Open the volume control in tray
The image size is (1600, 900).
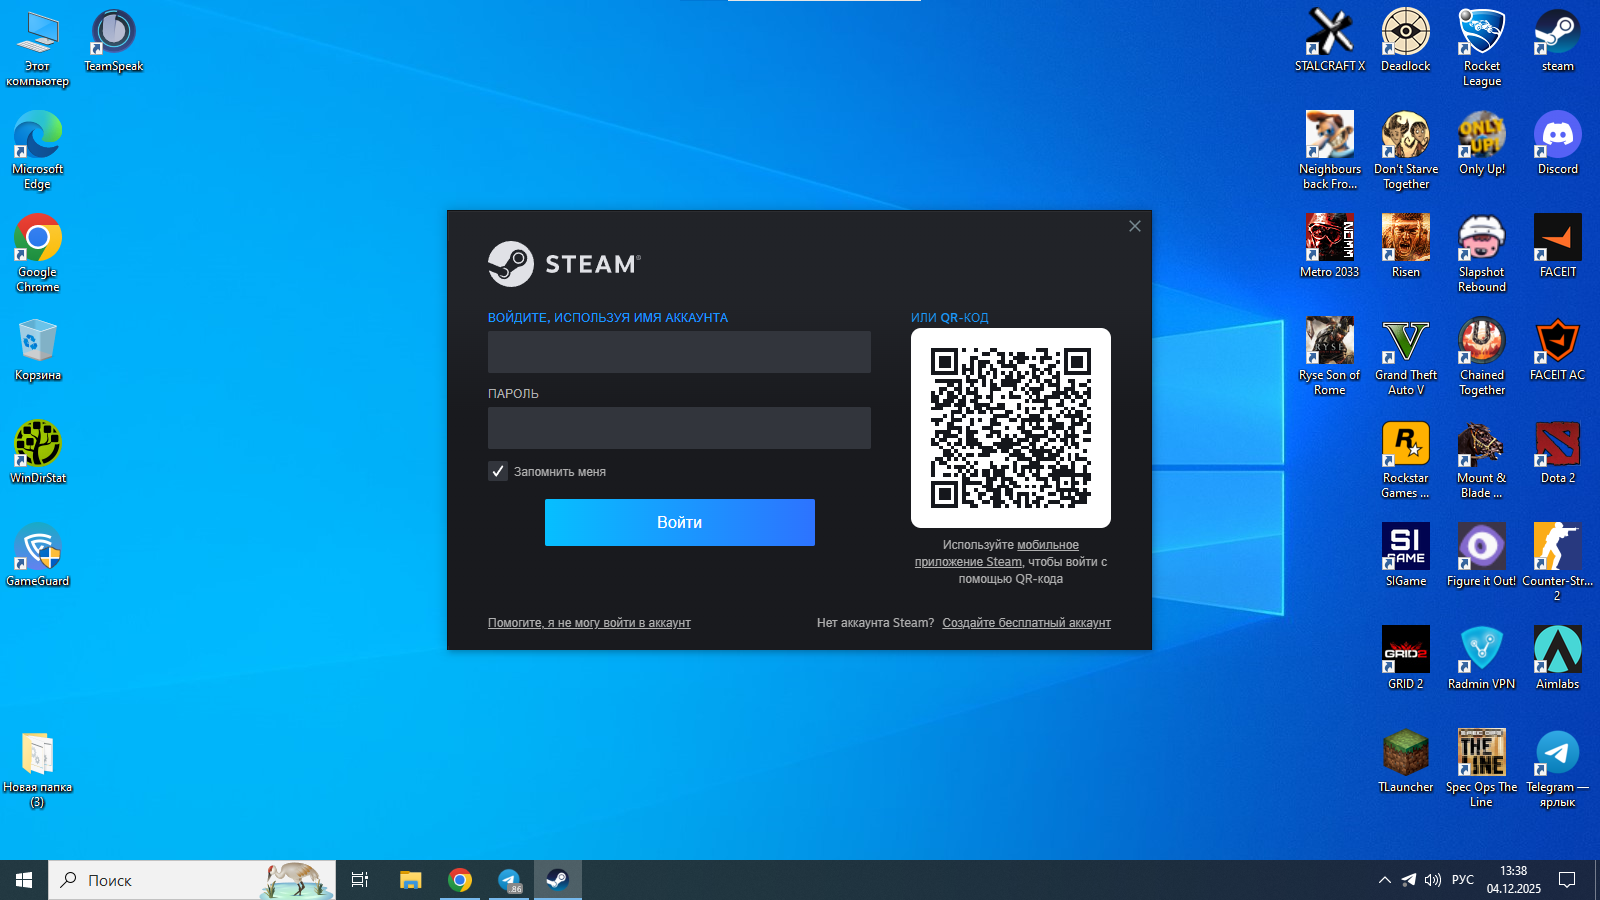coord(1433,880)
